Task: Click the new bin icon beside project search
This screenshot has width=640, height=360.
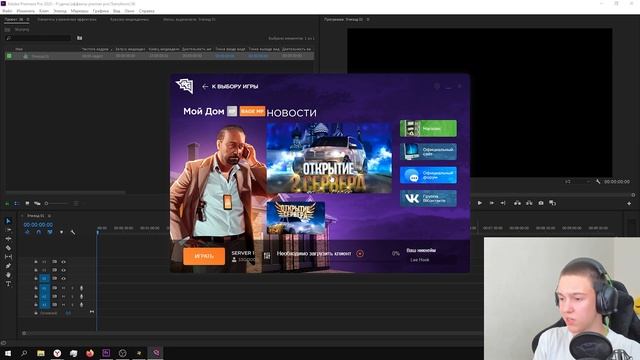Action: [80, 38]
